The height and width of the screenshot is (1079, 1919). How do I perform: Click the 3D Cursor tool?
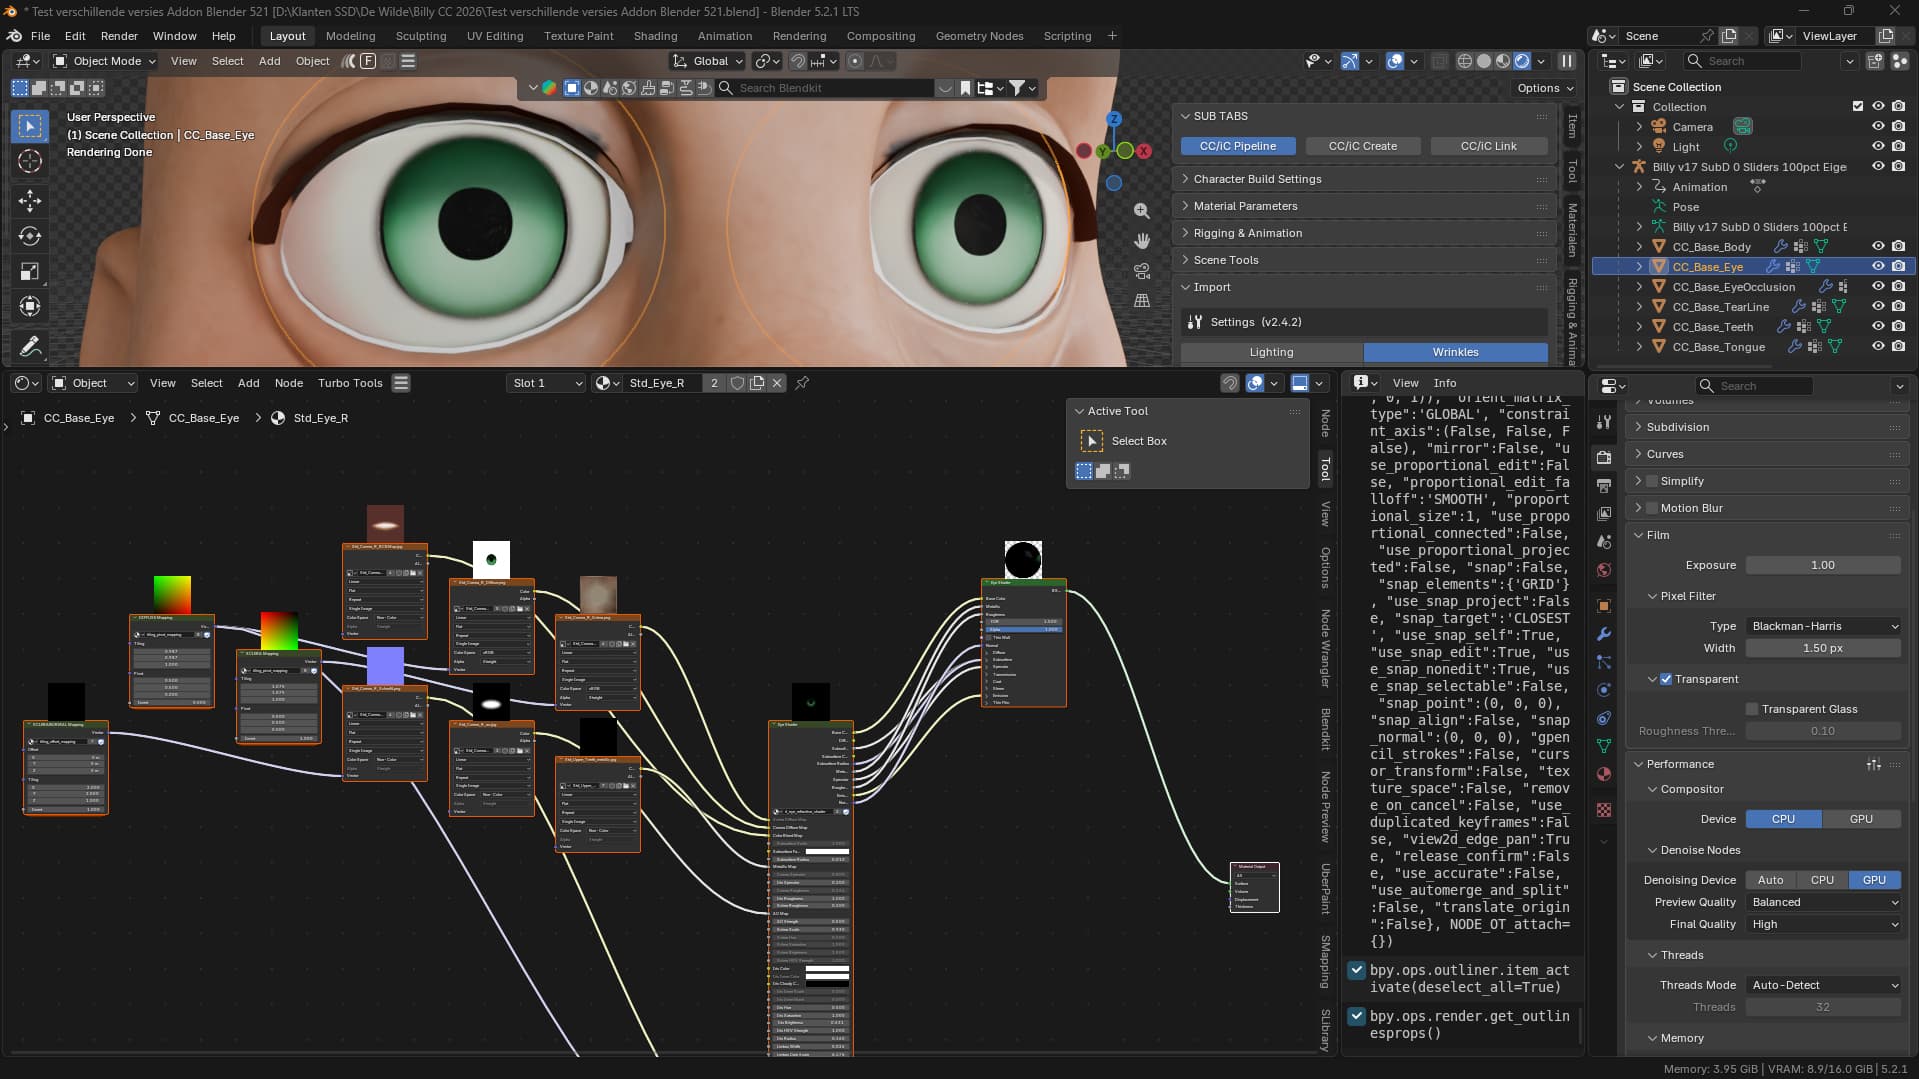tap(30, 162)
